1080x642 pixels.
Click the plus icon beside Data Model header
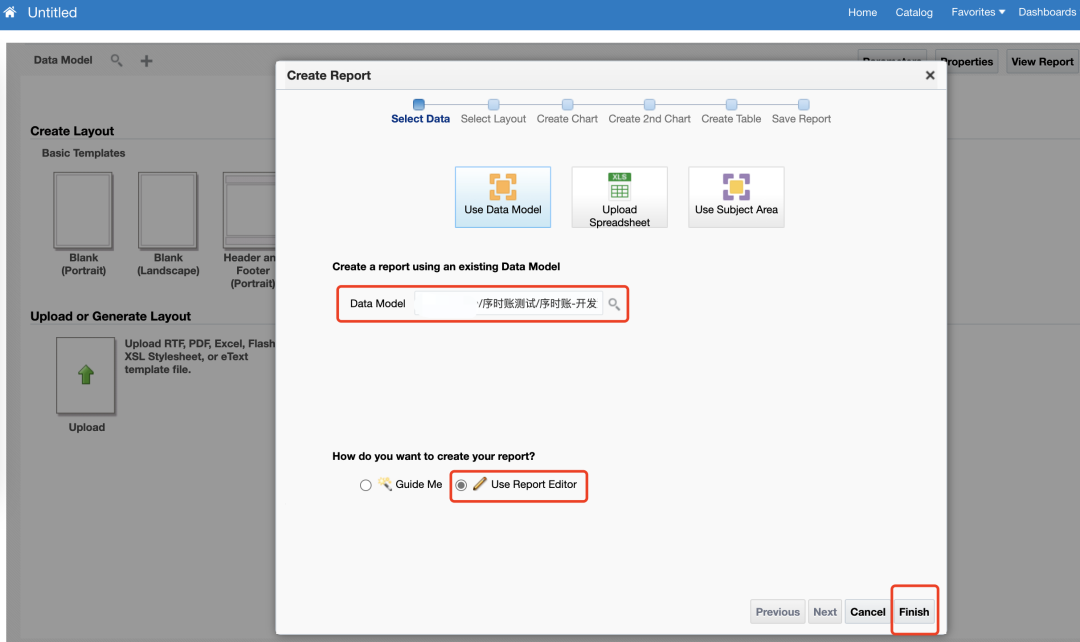(146, 61)
